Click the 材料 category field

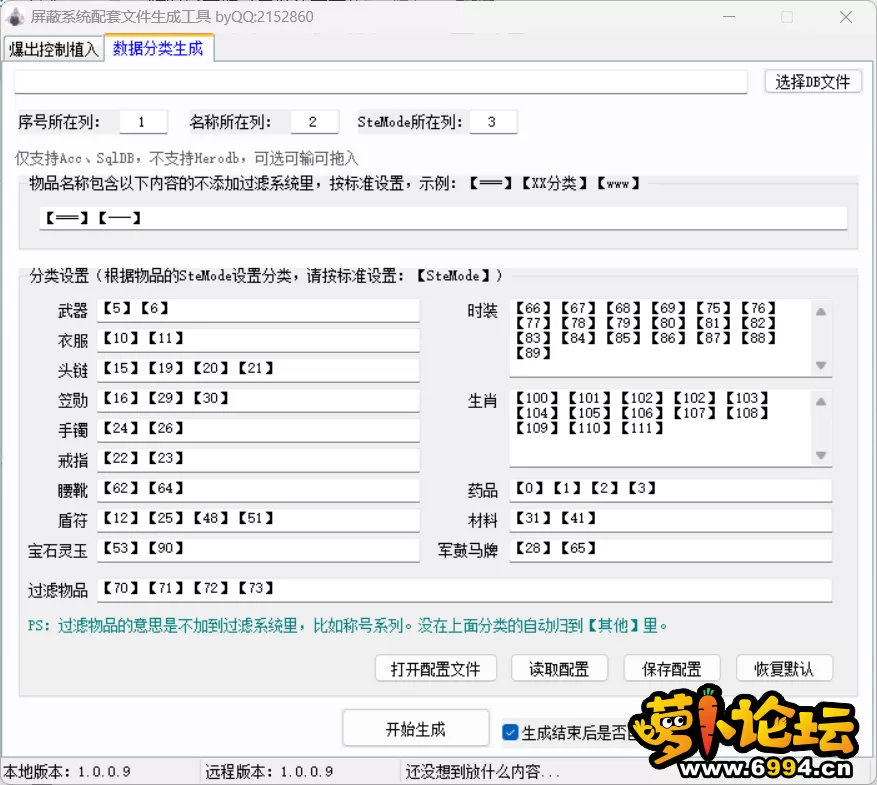(671, 520)
